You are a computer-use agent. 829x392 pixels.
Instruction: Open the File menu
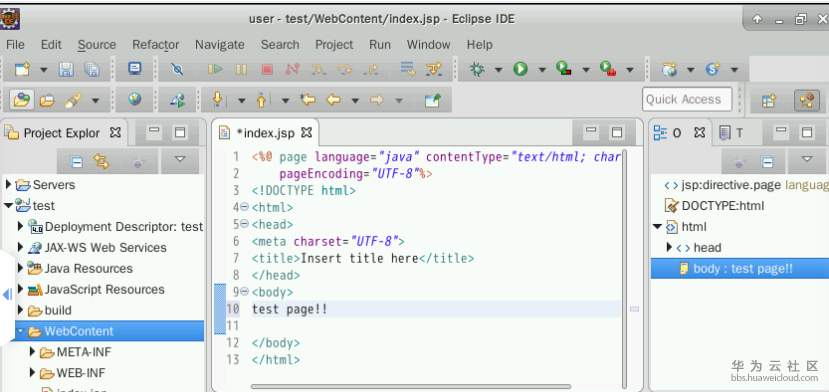coord(15,45)
